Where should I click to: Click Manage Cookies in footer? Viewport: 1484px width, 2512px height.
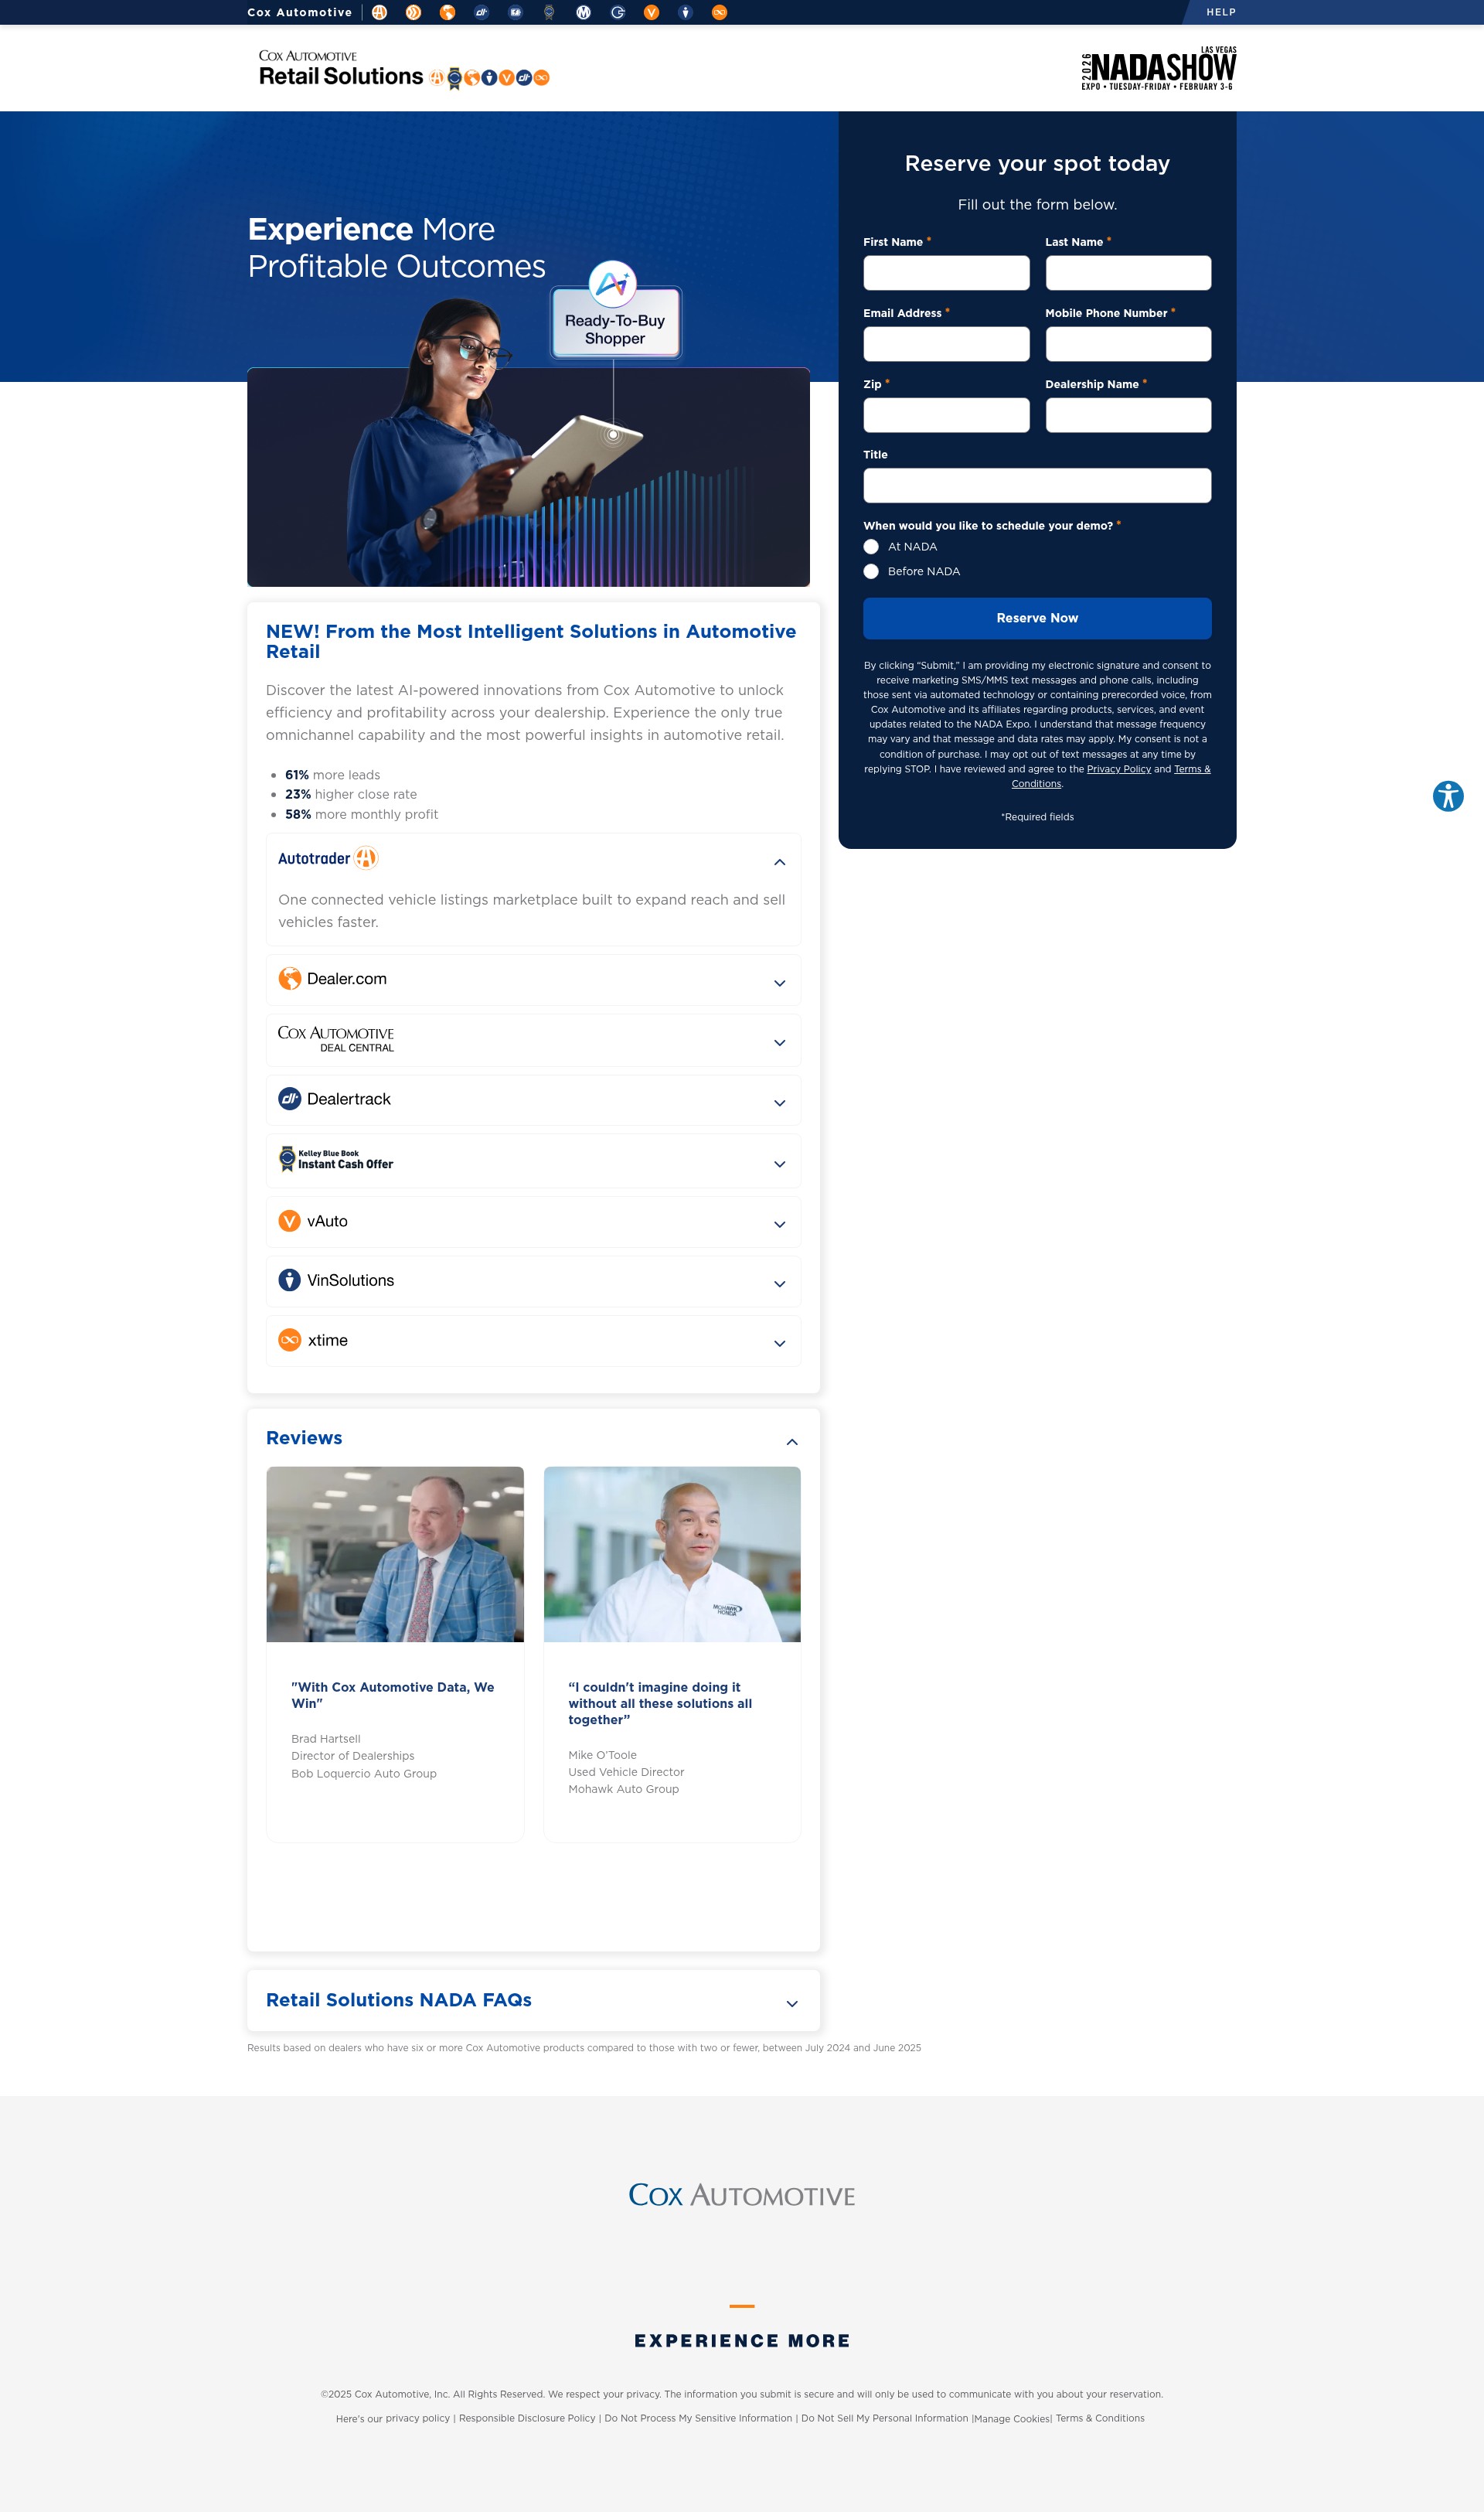pyautogui.click(x=1012, y=2419)
